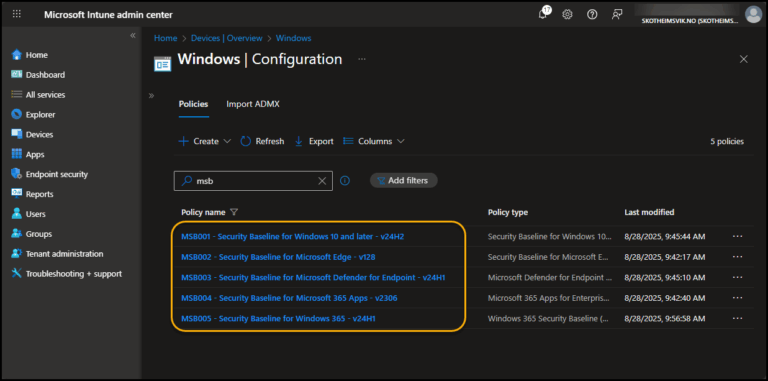Open MSB003 Defender for Endpoint policy
Image resolution: width=768 pixels, height=381 pixels.
(313, 278)
